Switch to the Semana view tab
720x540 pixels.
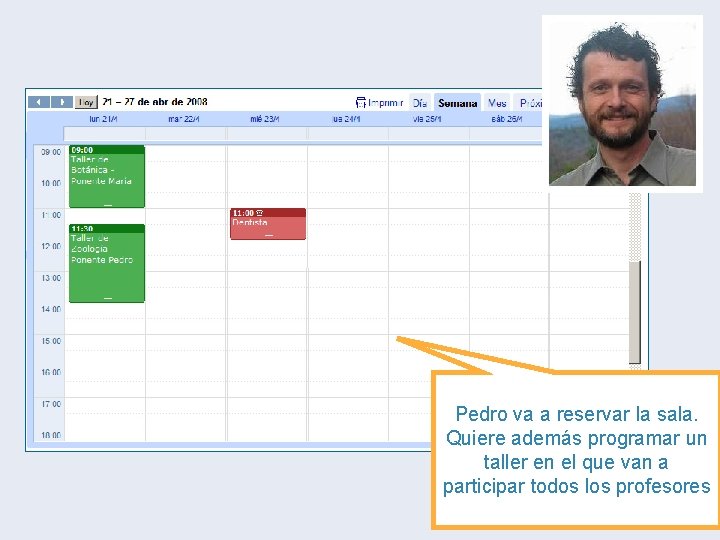click(457, 103)
